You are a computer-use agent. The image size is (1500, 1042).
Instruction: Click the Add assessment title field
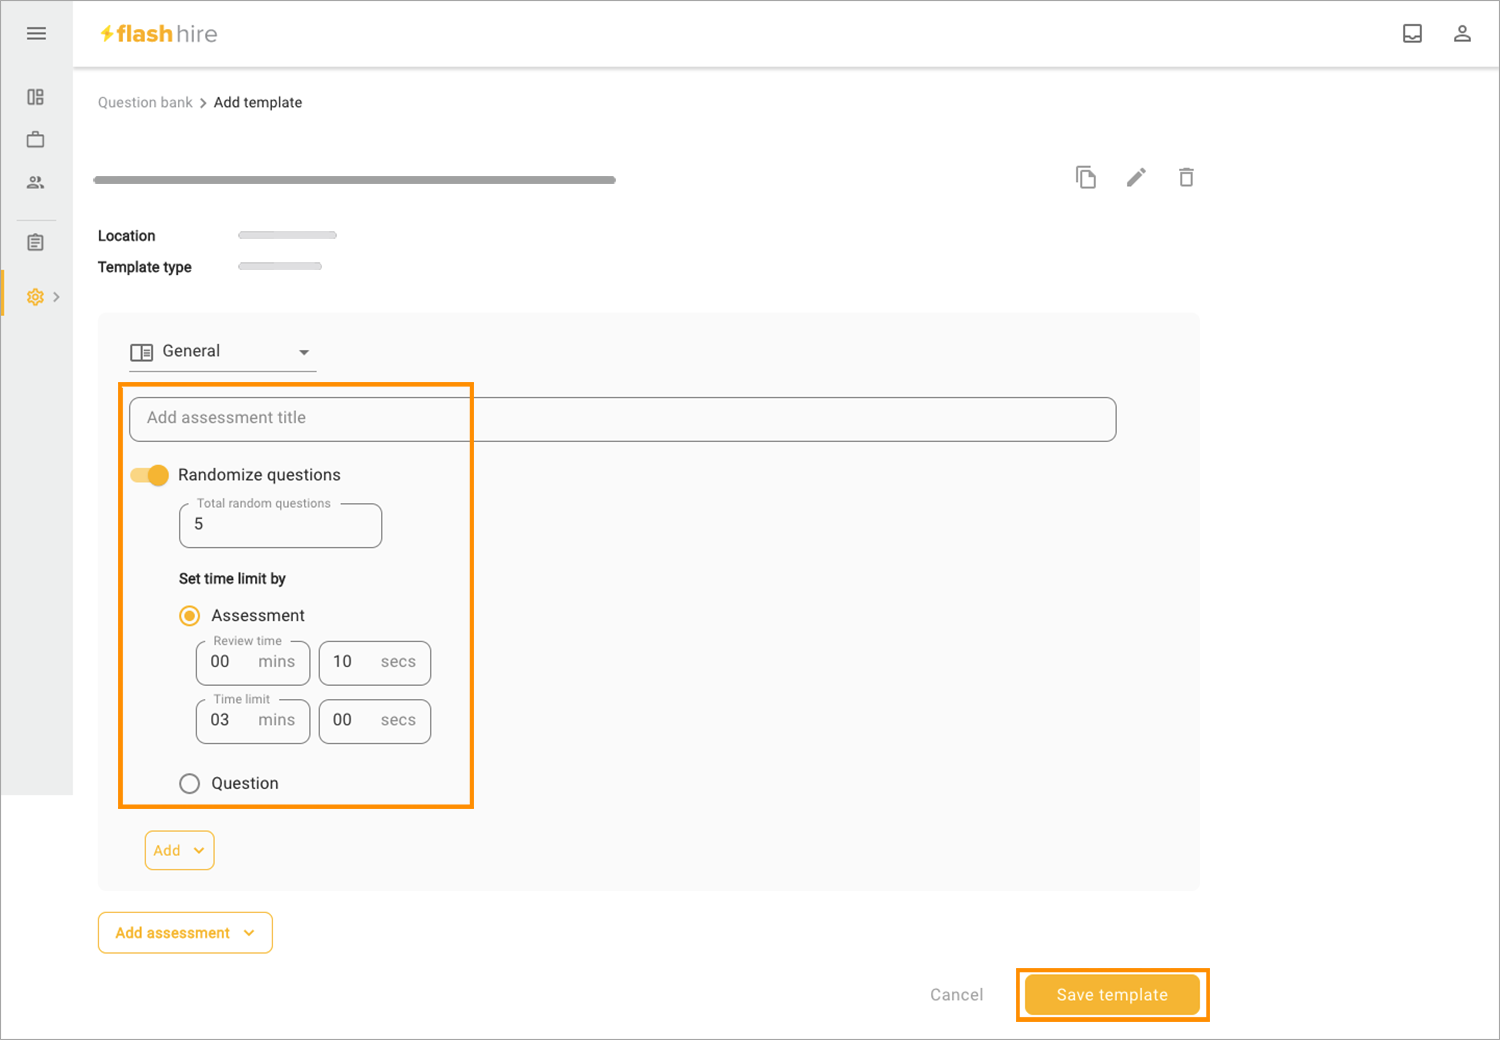(622, 419)
